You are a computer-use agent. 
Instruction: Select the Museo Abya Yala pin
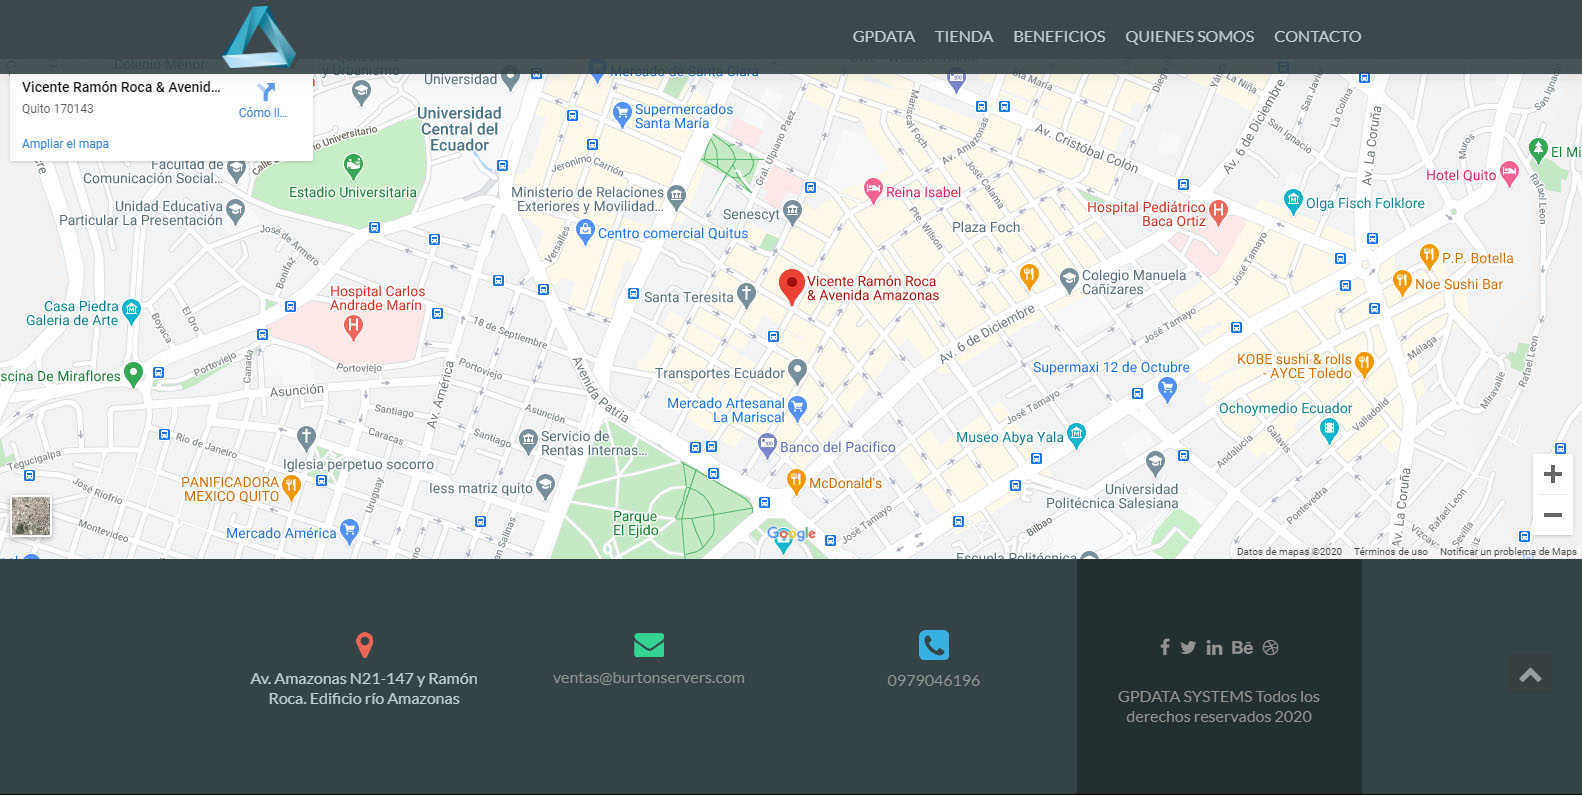(1076, 434)
